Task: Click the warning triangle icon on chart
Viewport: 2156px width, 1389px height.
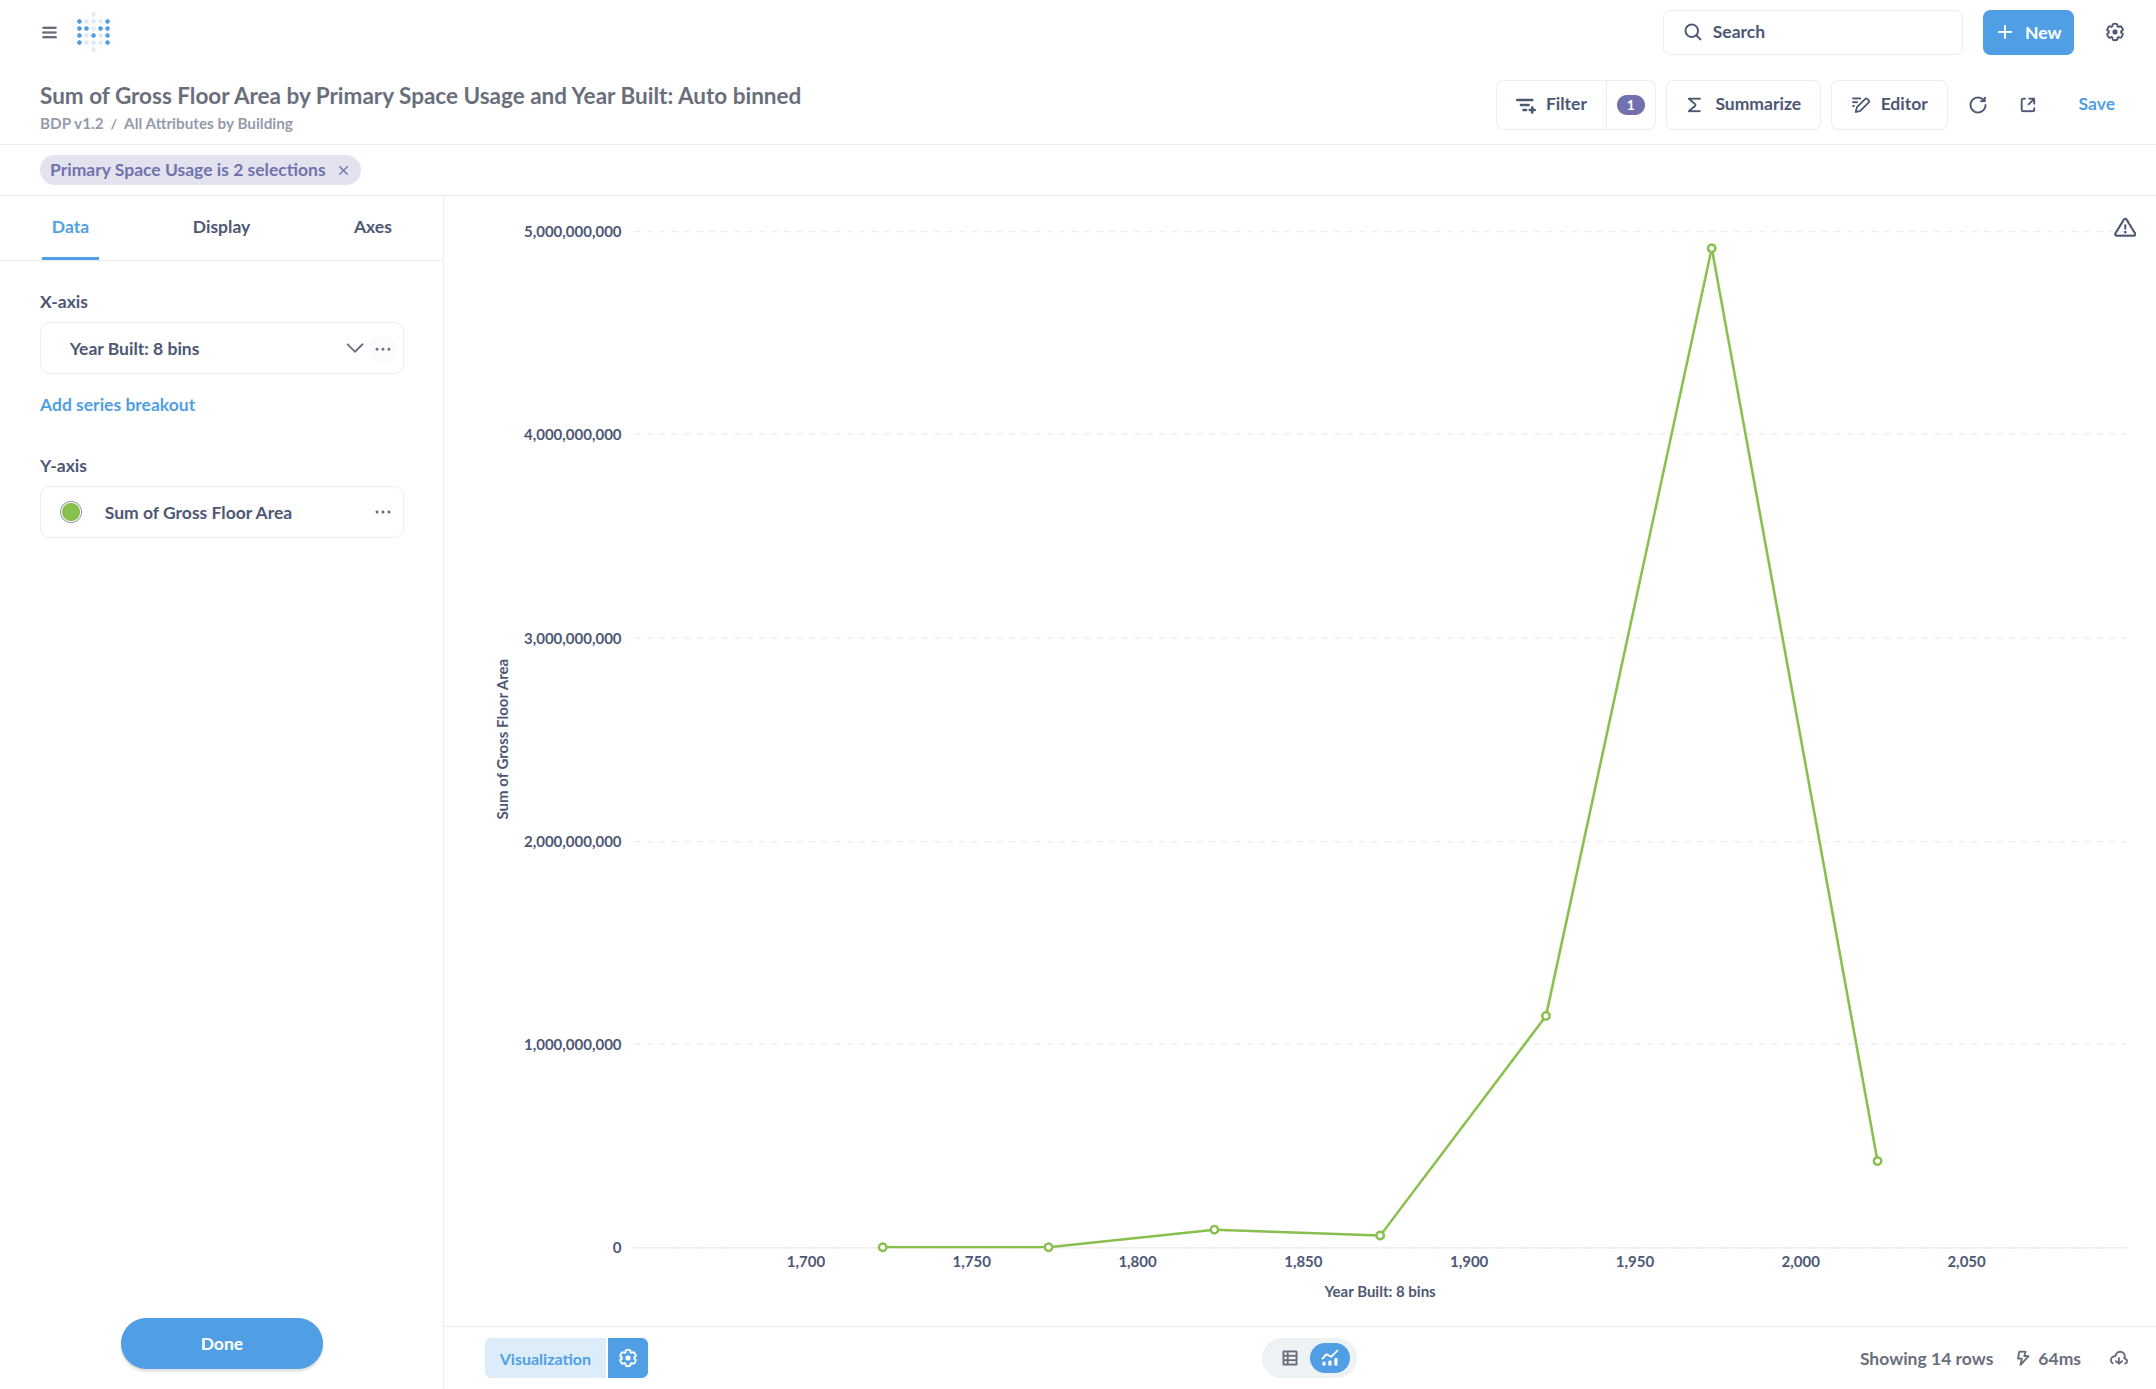Action: point(2124,228)
